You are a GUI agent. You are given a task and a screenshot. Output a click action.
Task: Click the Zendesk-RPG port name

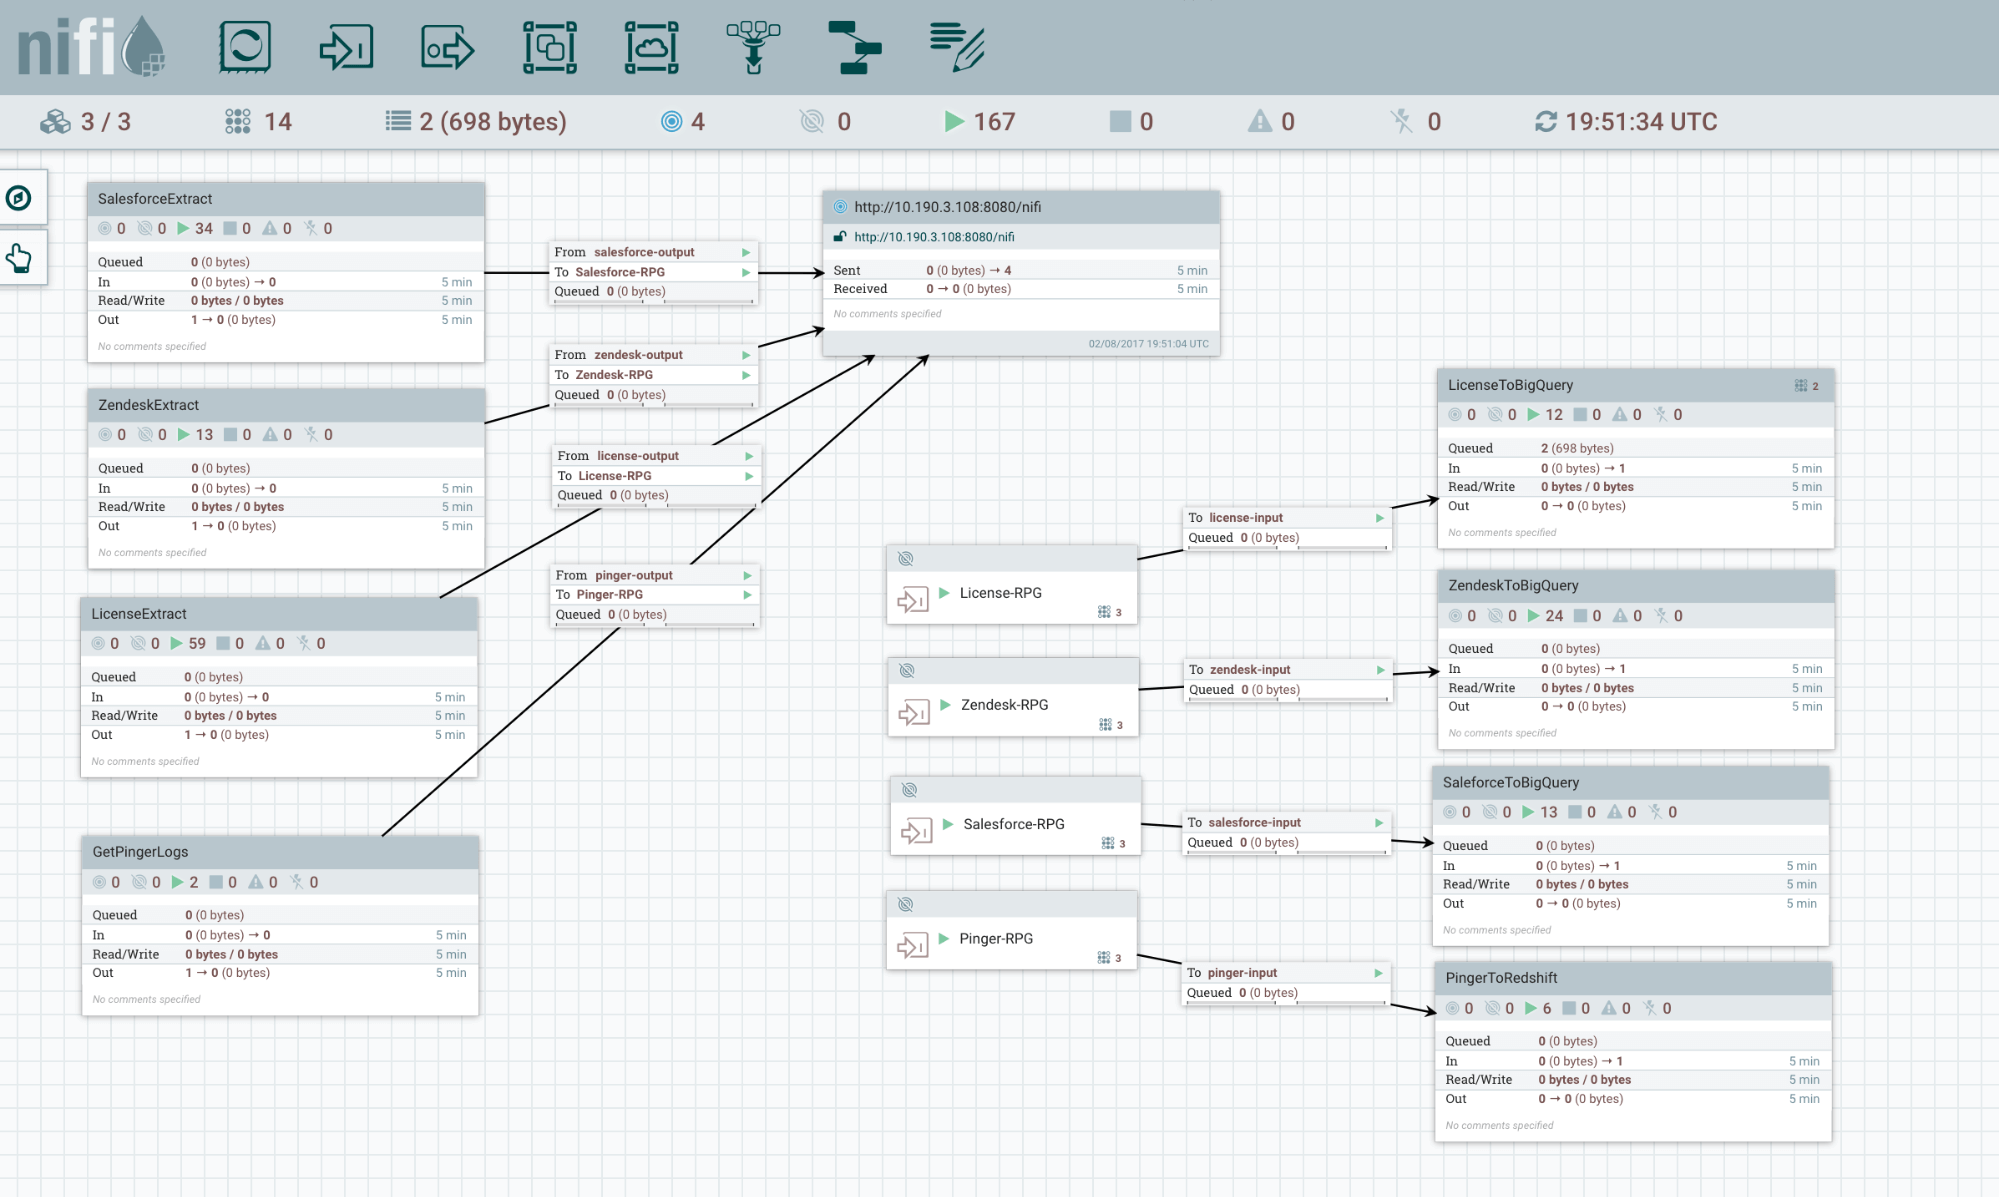(1004, 705)
